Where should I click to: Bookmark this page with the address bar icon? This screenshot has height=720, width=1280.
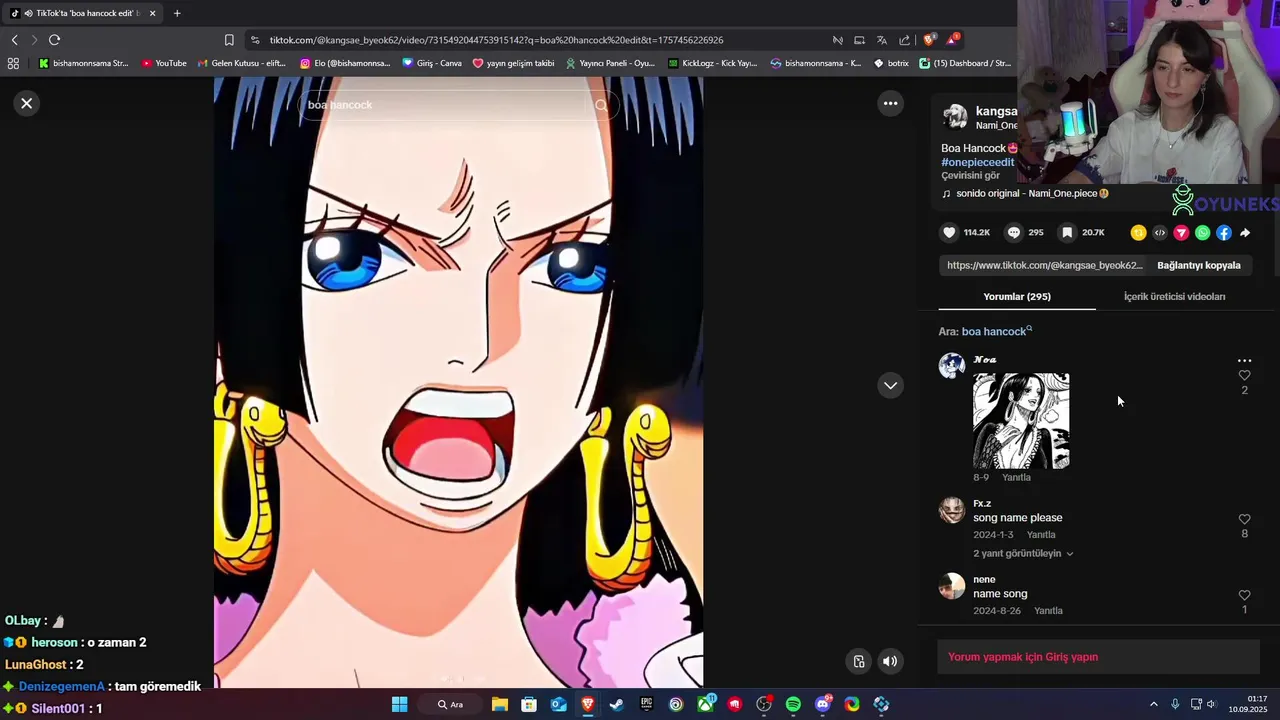(x=229, y=40)
